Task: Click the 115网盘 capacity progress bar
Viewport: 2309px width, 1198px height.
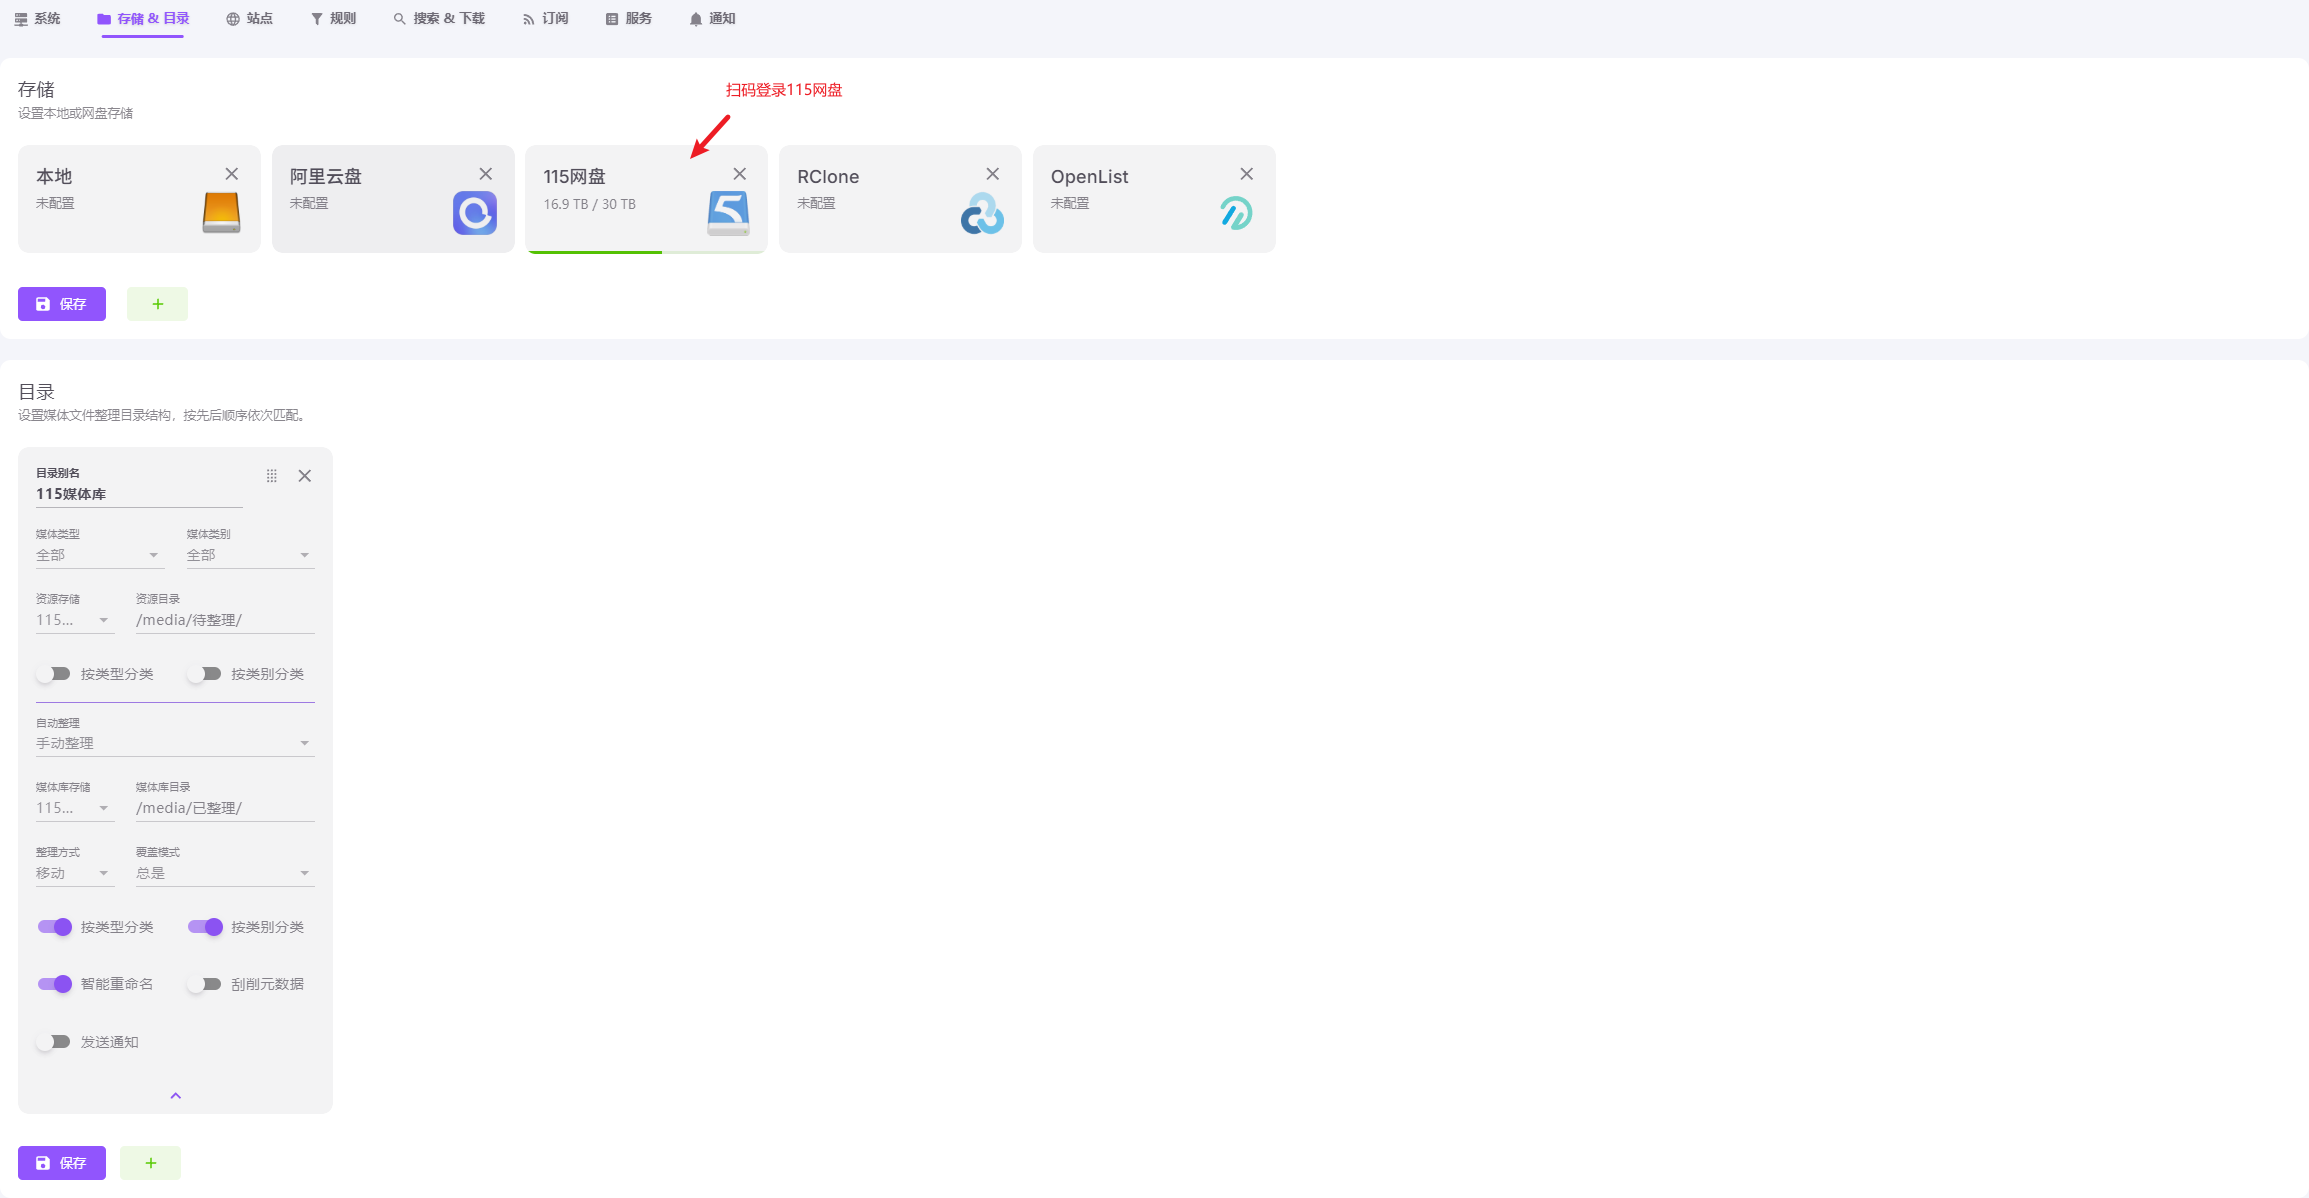Action: [646, 252]
